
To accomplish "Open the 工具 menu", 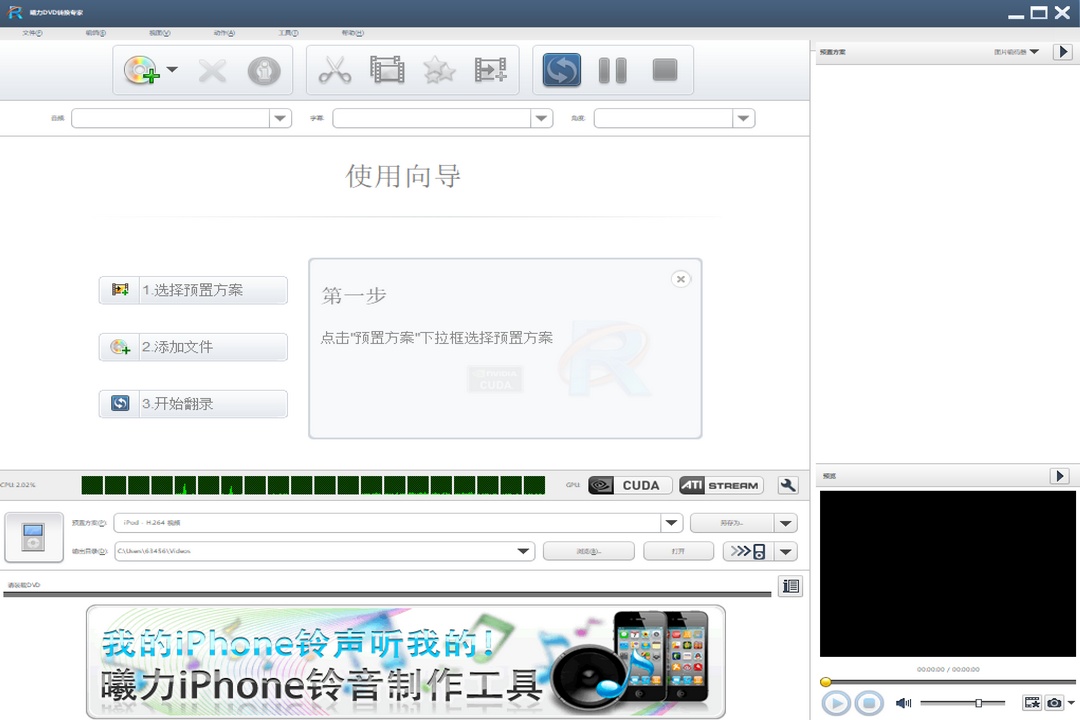I will 288,32.
